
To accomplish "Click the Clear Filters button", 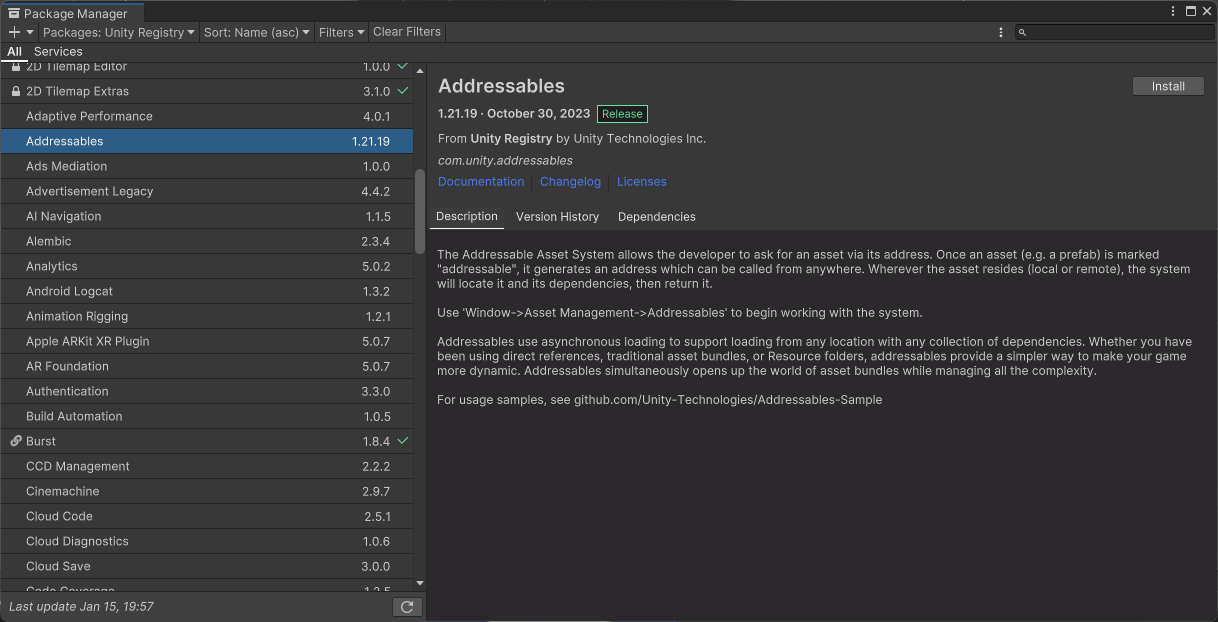I will [x=407, y=32].
